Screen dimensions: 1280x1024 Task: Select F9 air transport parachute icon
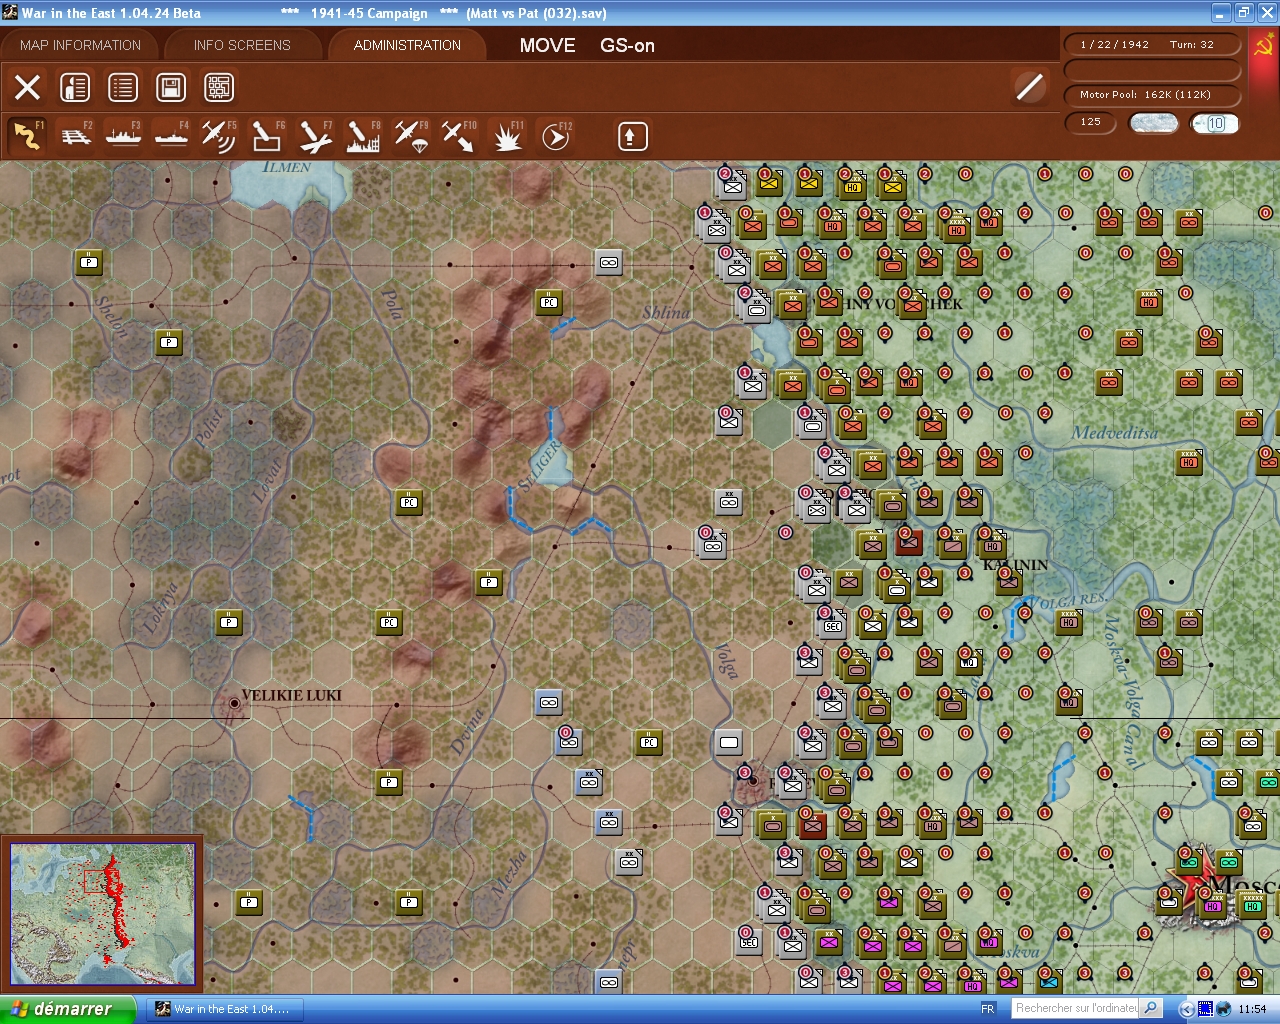tap(411, 136)
